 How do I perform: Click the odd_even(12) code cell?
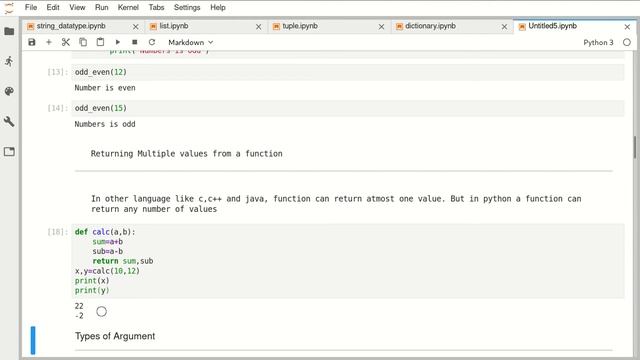348,72
